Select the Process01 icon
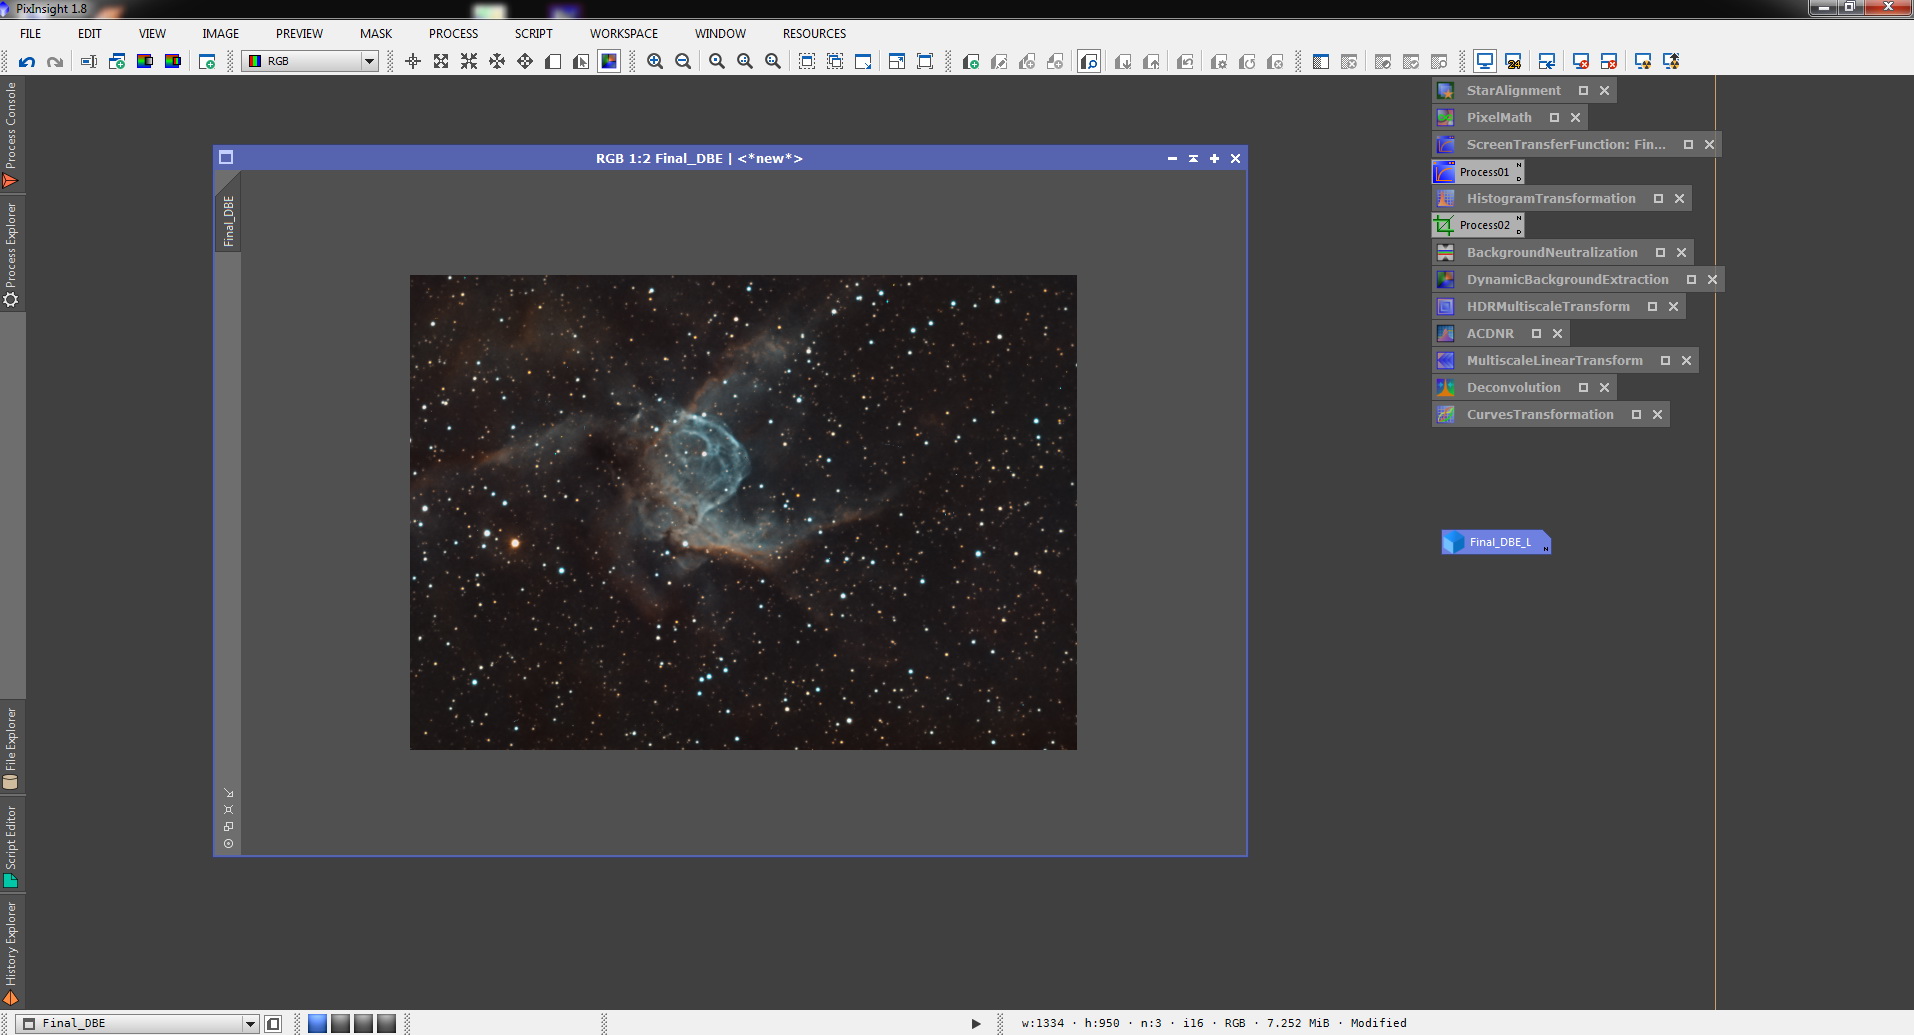The image size is (1914, 1035). pyautogui.click(x=1478, y=172)
